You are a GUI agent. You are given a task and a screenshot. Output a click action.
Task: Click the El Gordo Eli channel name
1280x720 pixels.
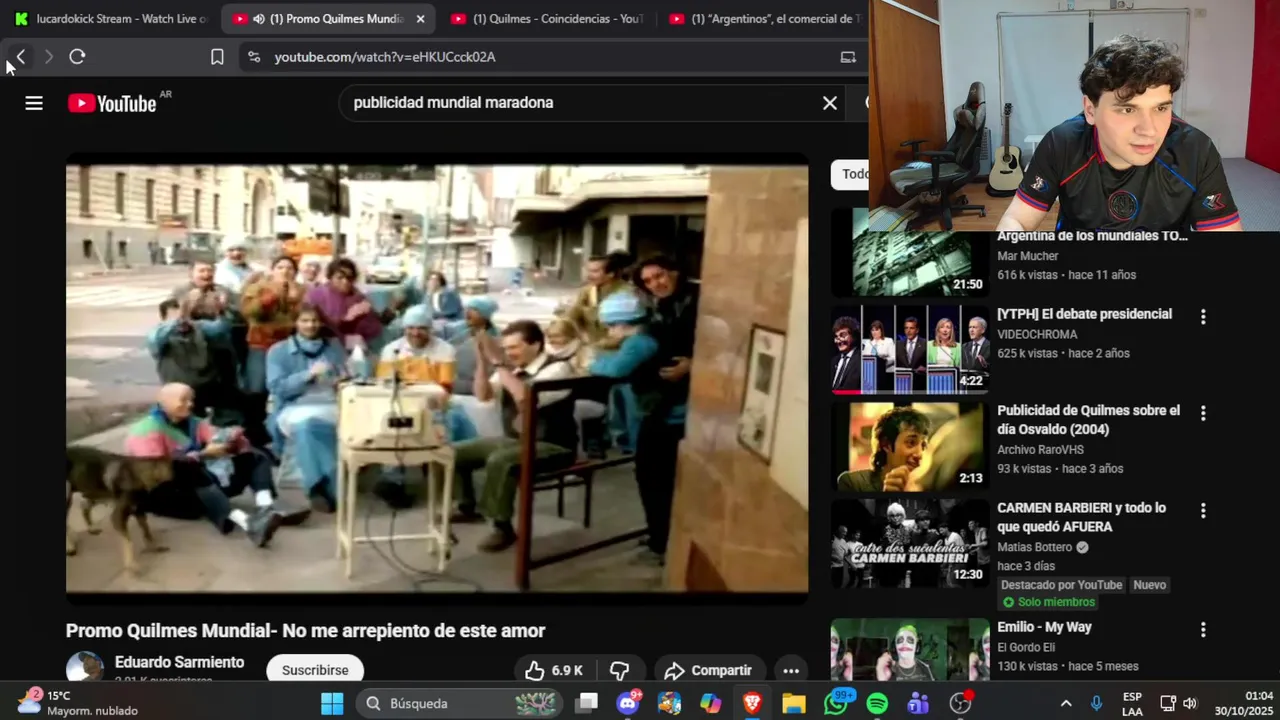pyautogui.click(x=1026, y=647)
